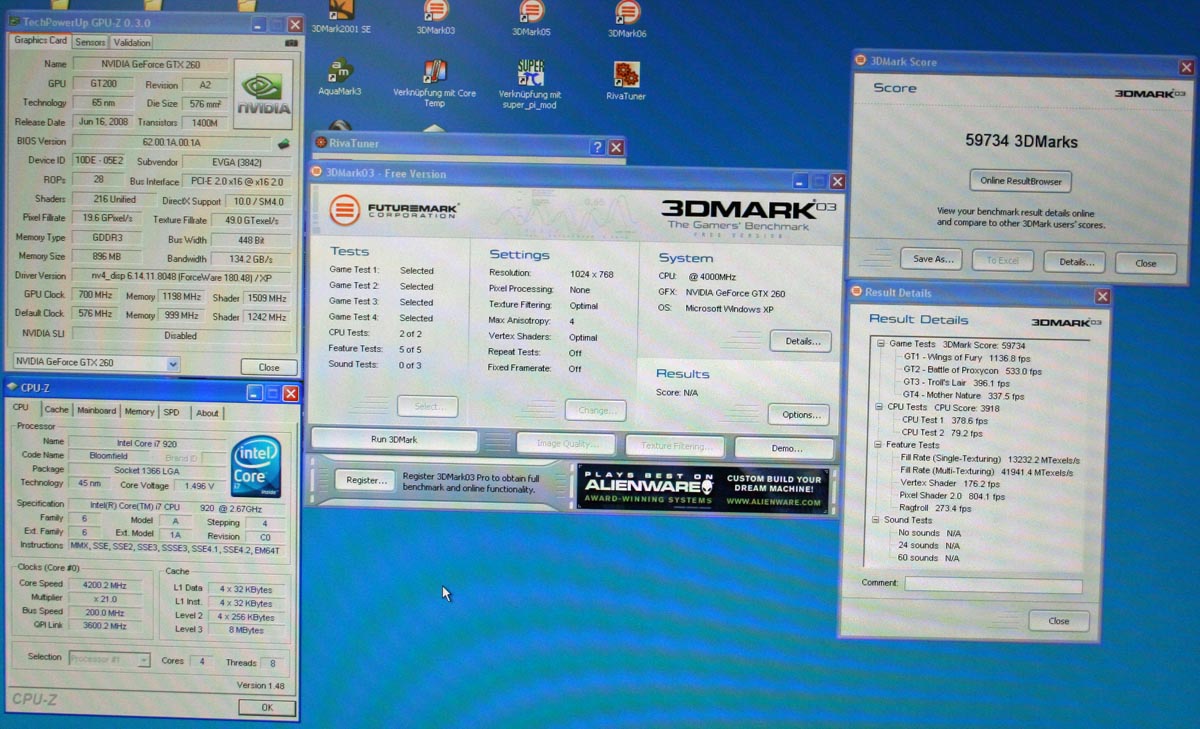The width and height of the screenshot is (1200, 729).
Task: Click the BIOS save chip icon in GPU-Z
Action: click(283, 144)
